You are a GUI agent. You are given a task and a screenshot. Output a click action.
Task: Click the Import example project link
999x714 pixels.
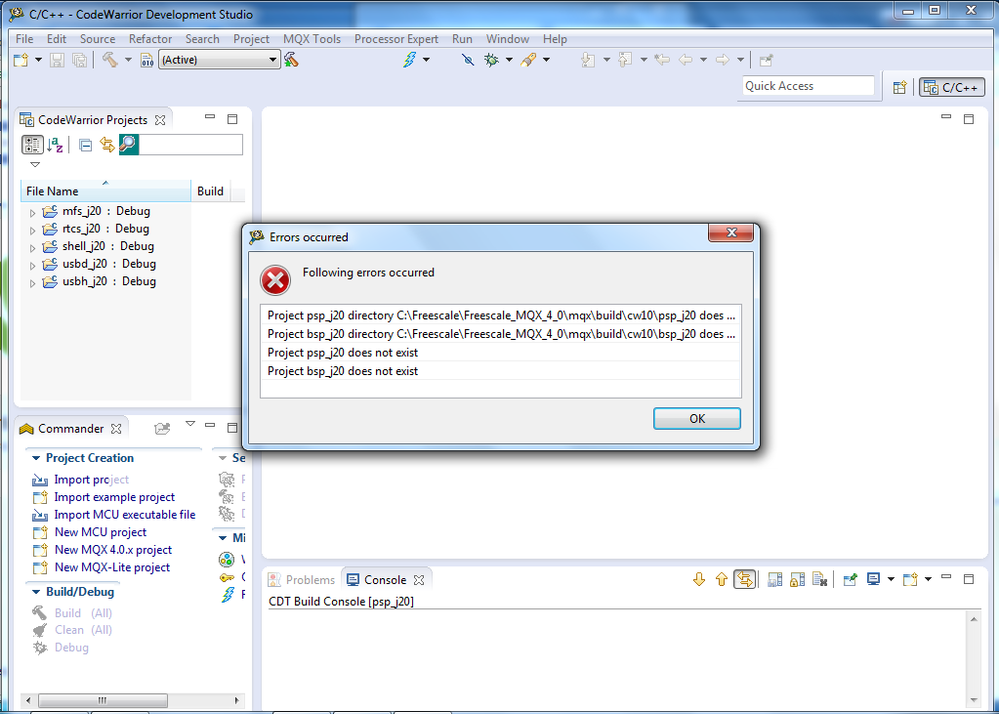coord(114,497)
